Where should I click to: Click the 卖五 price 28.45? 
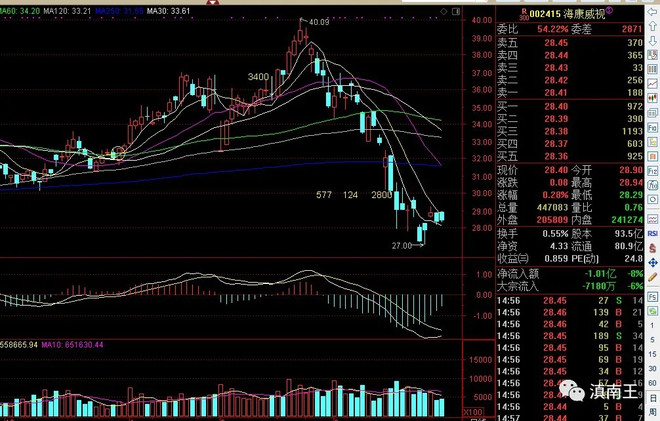pos(556,43)
